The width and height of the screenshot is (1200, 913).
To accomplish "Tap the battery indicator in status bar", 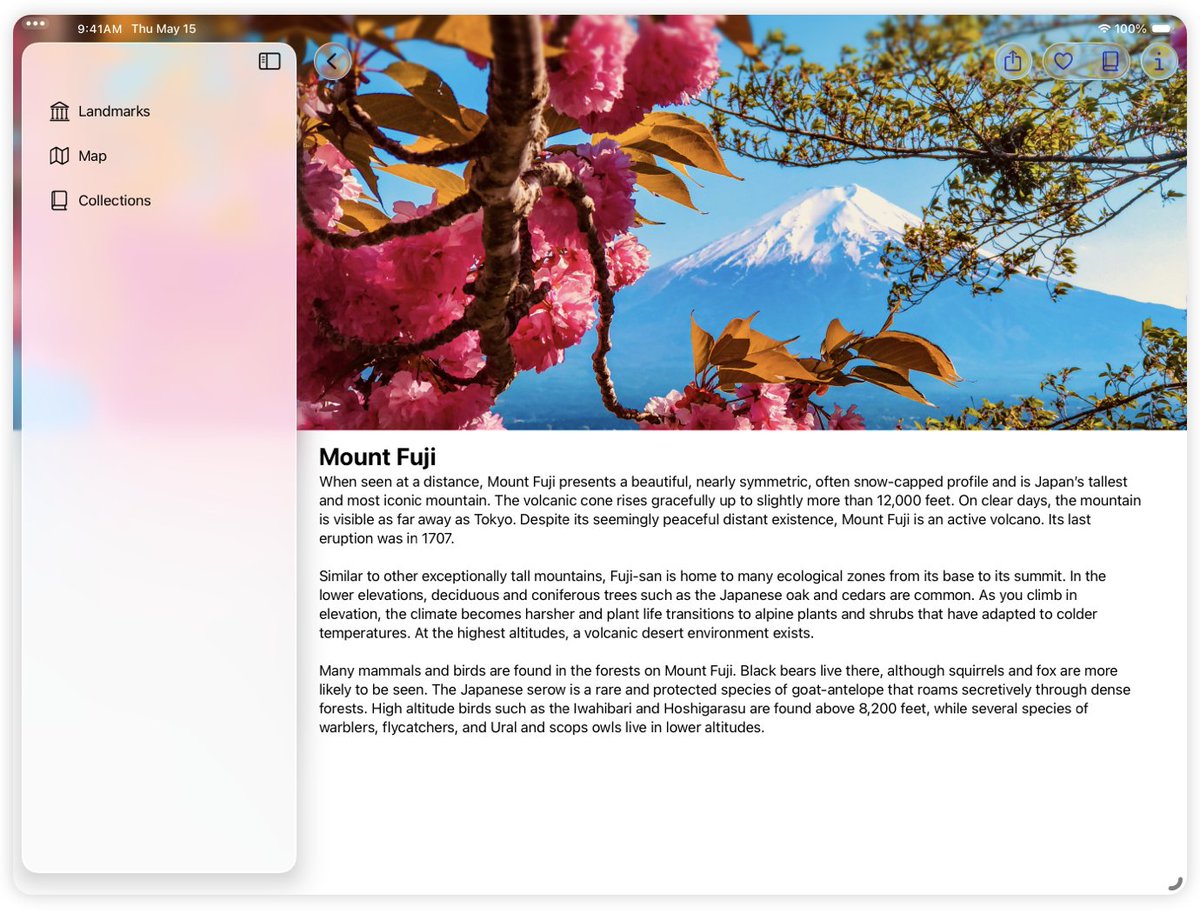I will click(1163, 29).
